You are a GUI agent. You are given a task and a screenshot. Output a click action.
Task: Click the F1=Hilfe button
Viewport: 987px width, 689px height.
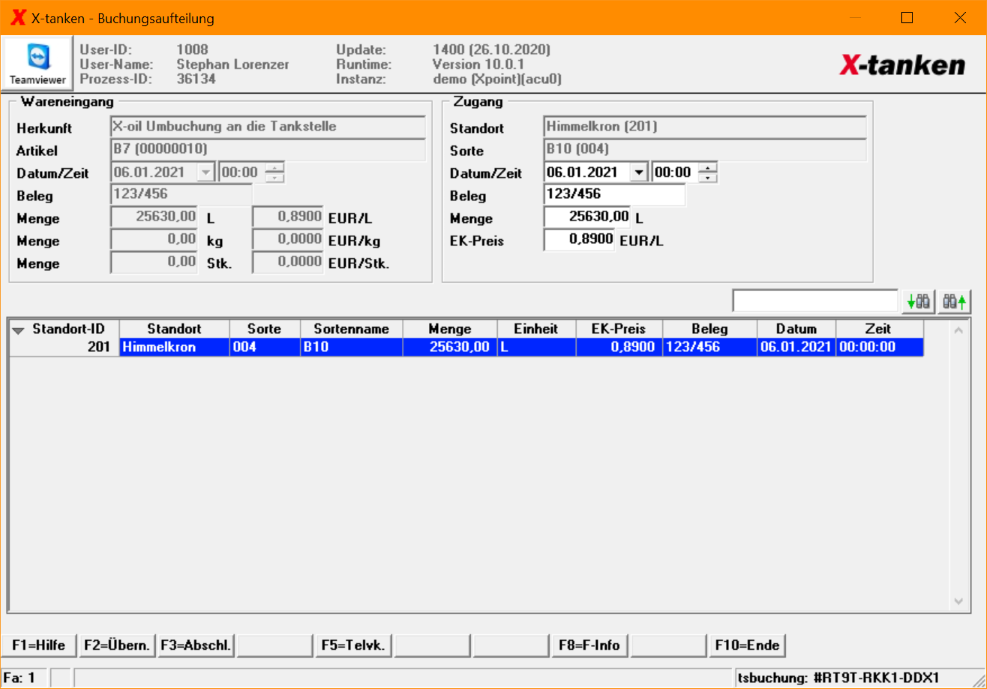[39, 645]
